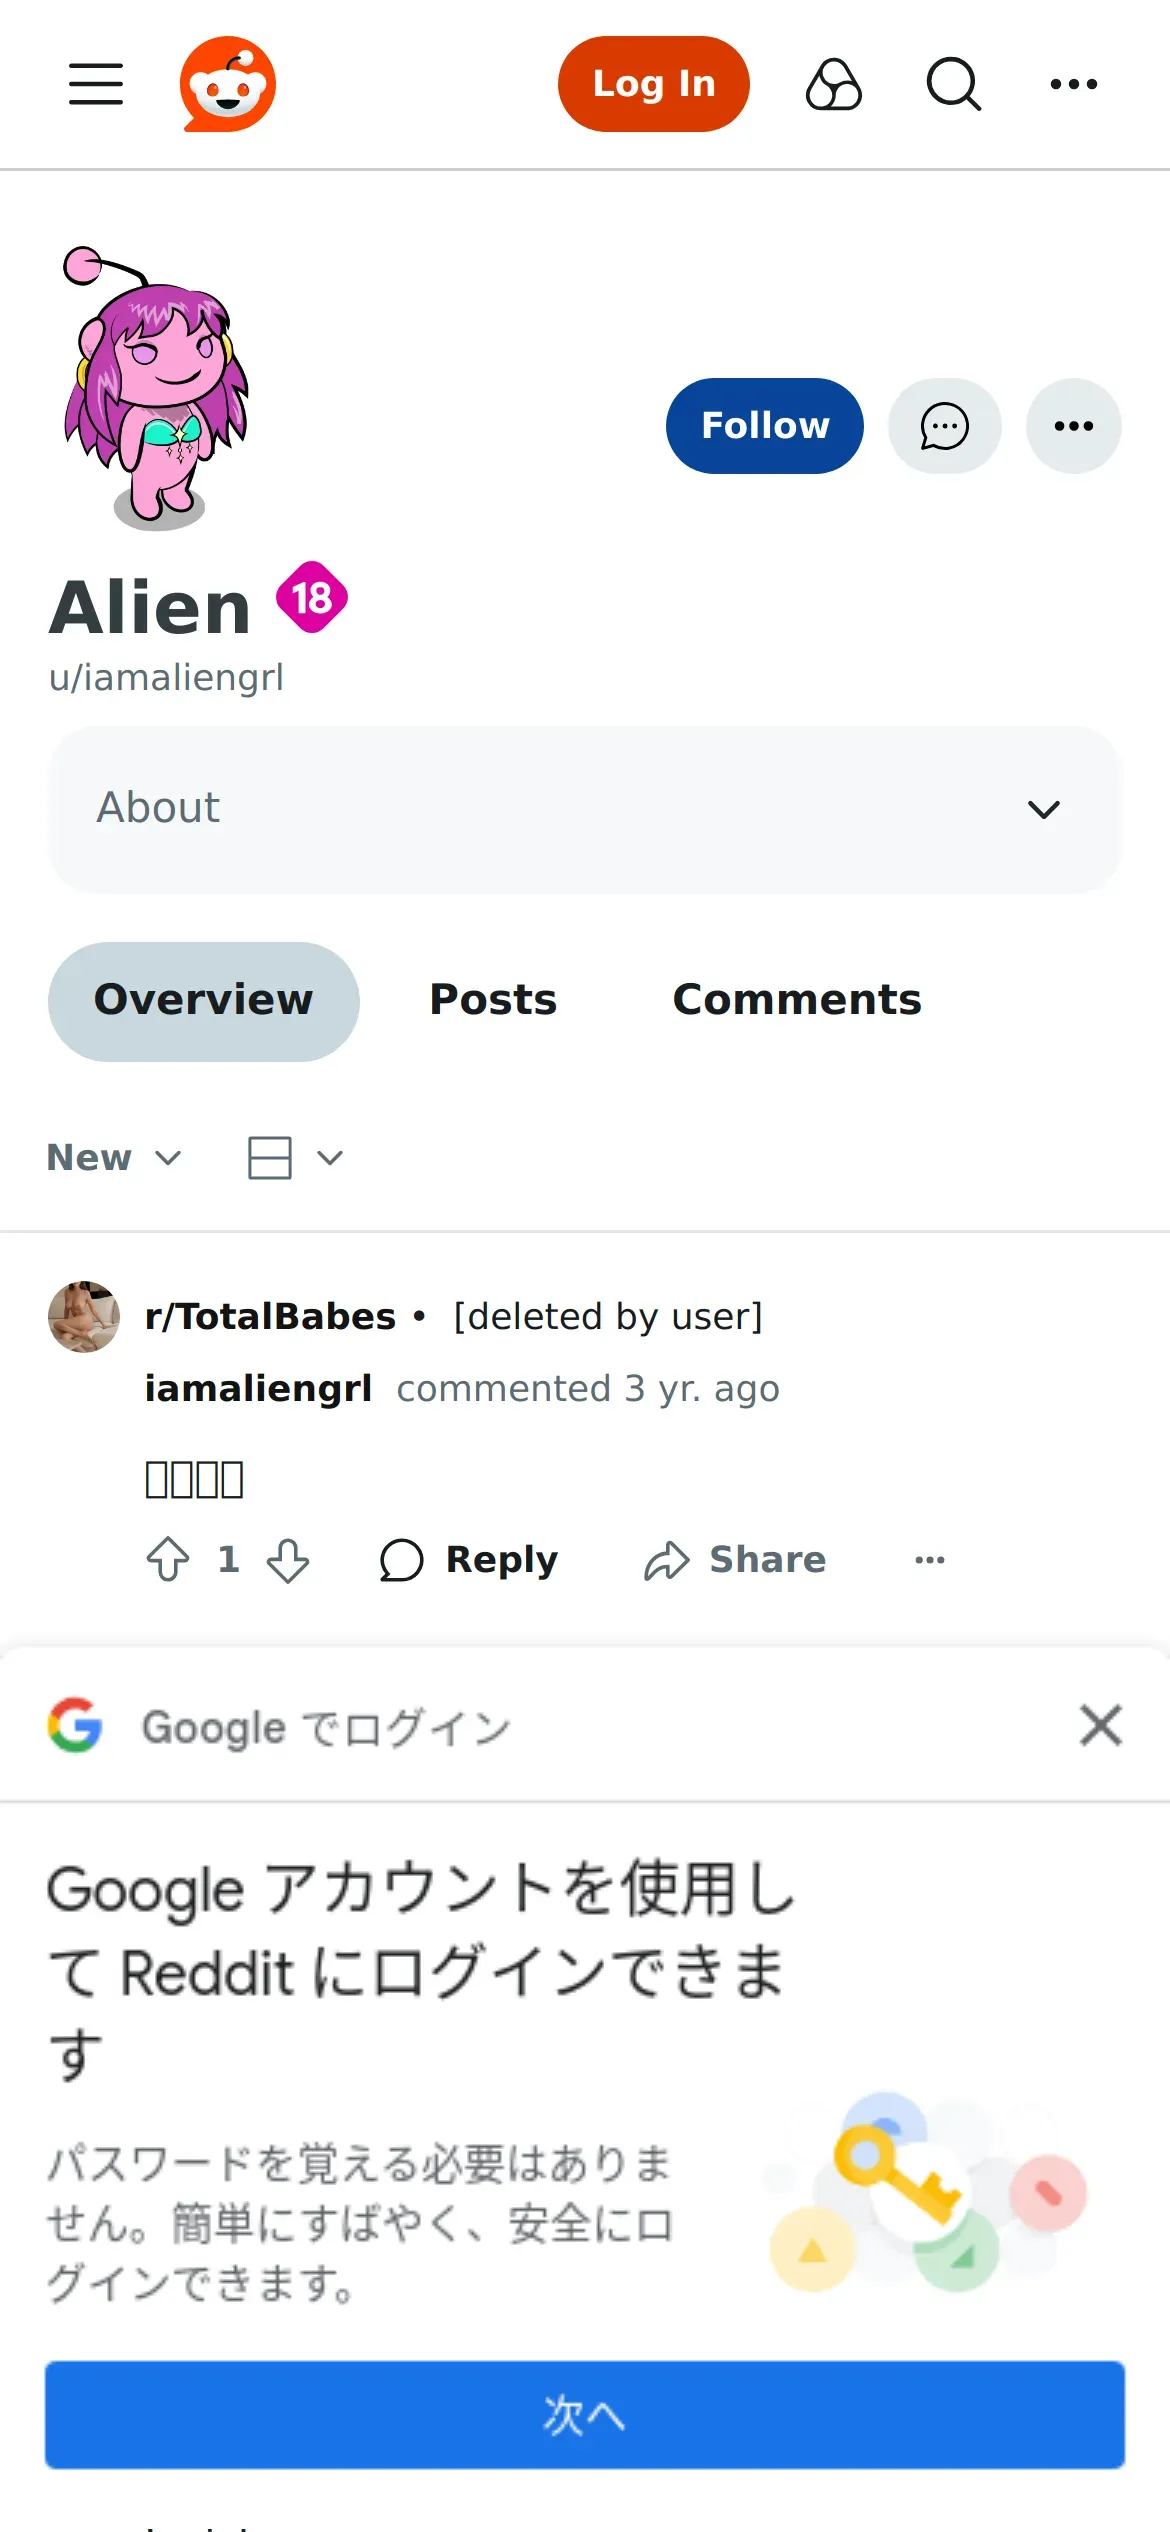Screen dimensions: 1170x2532
Task: Open the New sort dropdown
Action: coord(114,1157)
